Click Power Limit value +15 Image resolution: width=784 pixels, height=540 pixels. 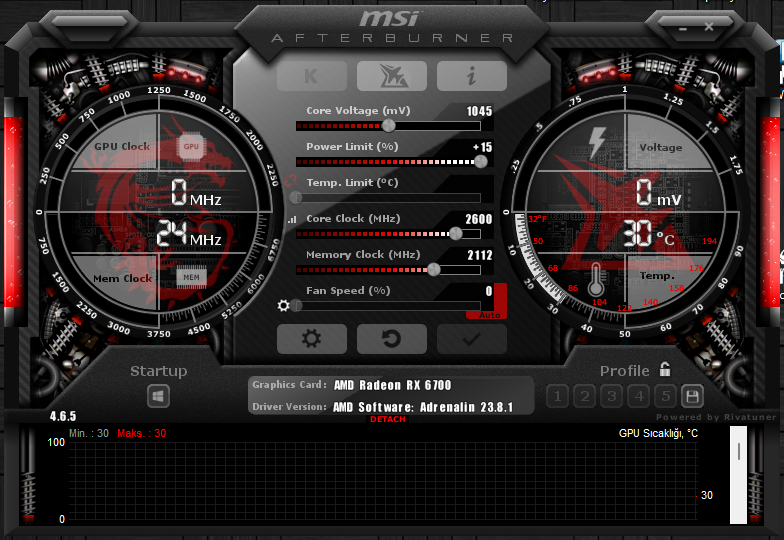tap(482, 147)
